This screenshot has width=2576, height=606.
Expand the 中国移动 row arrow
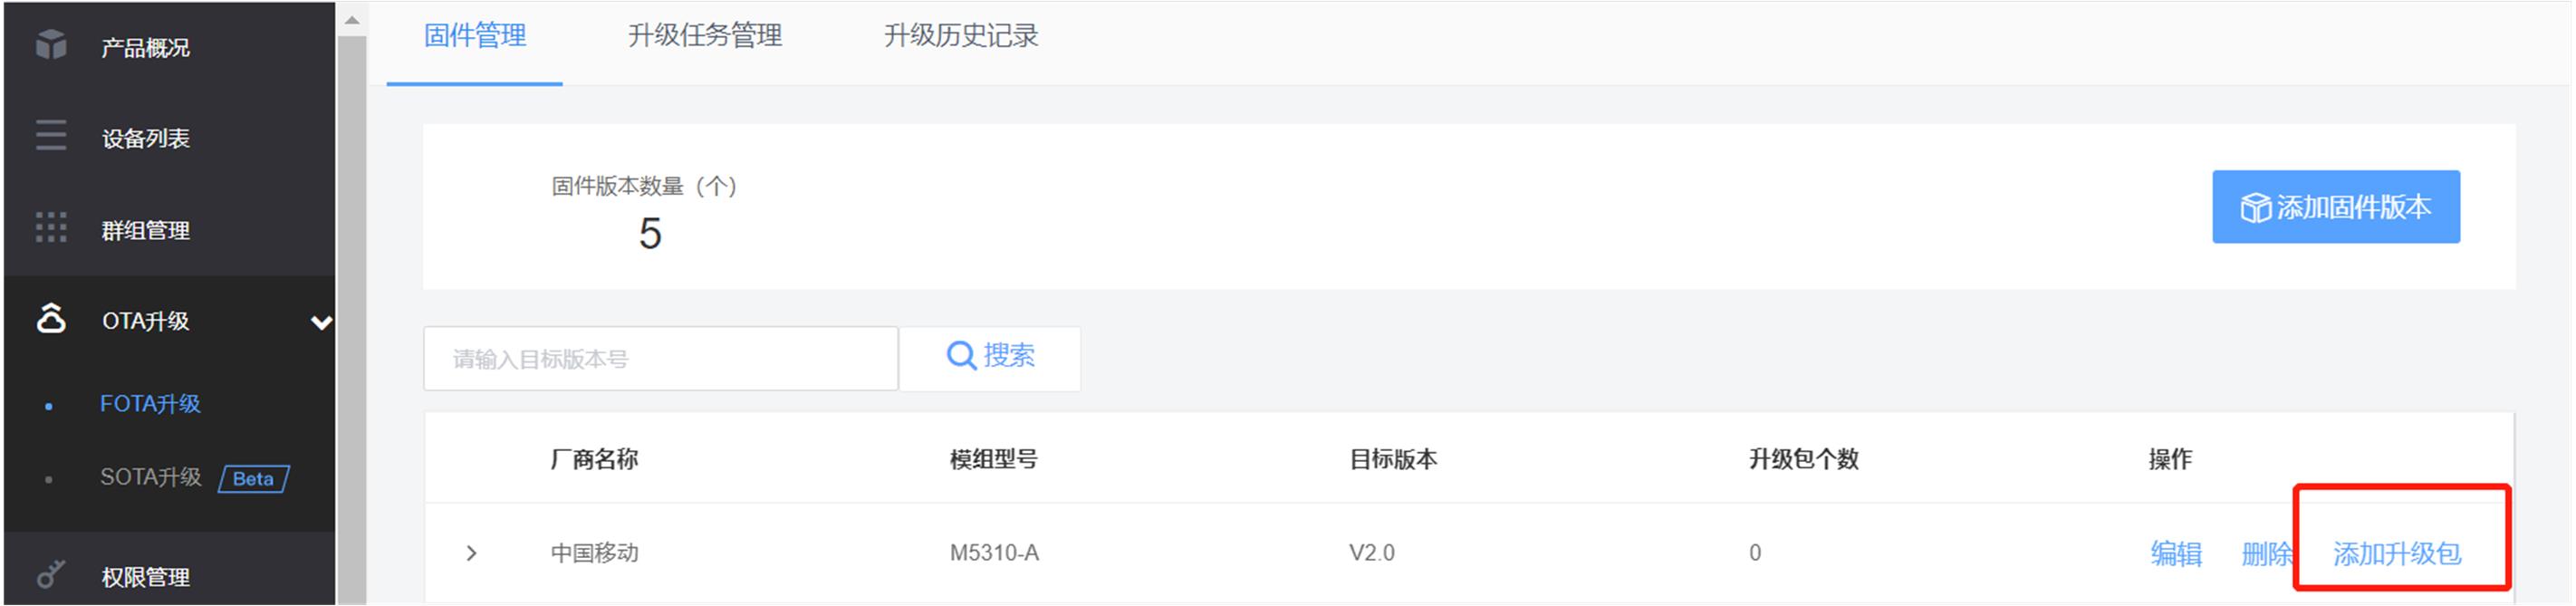click(472, 553)
